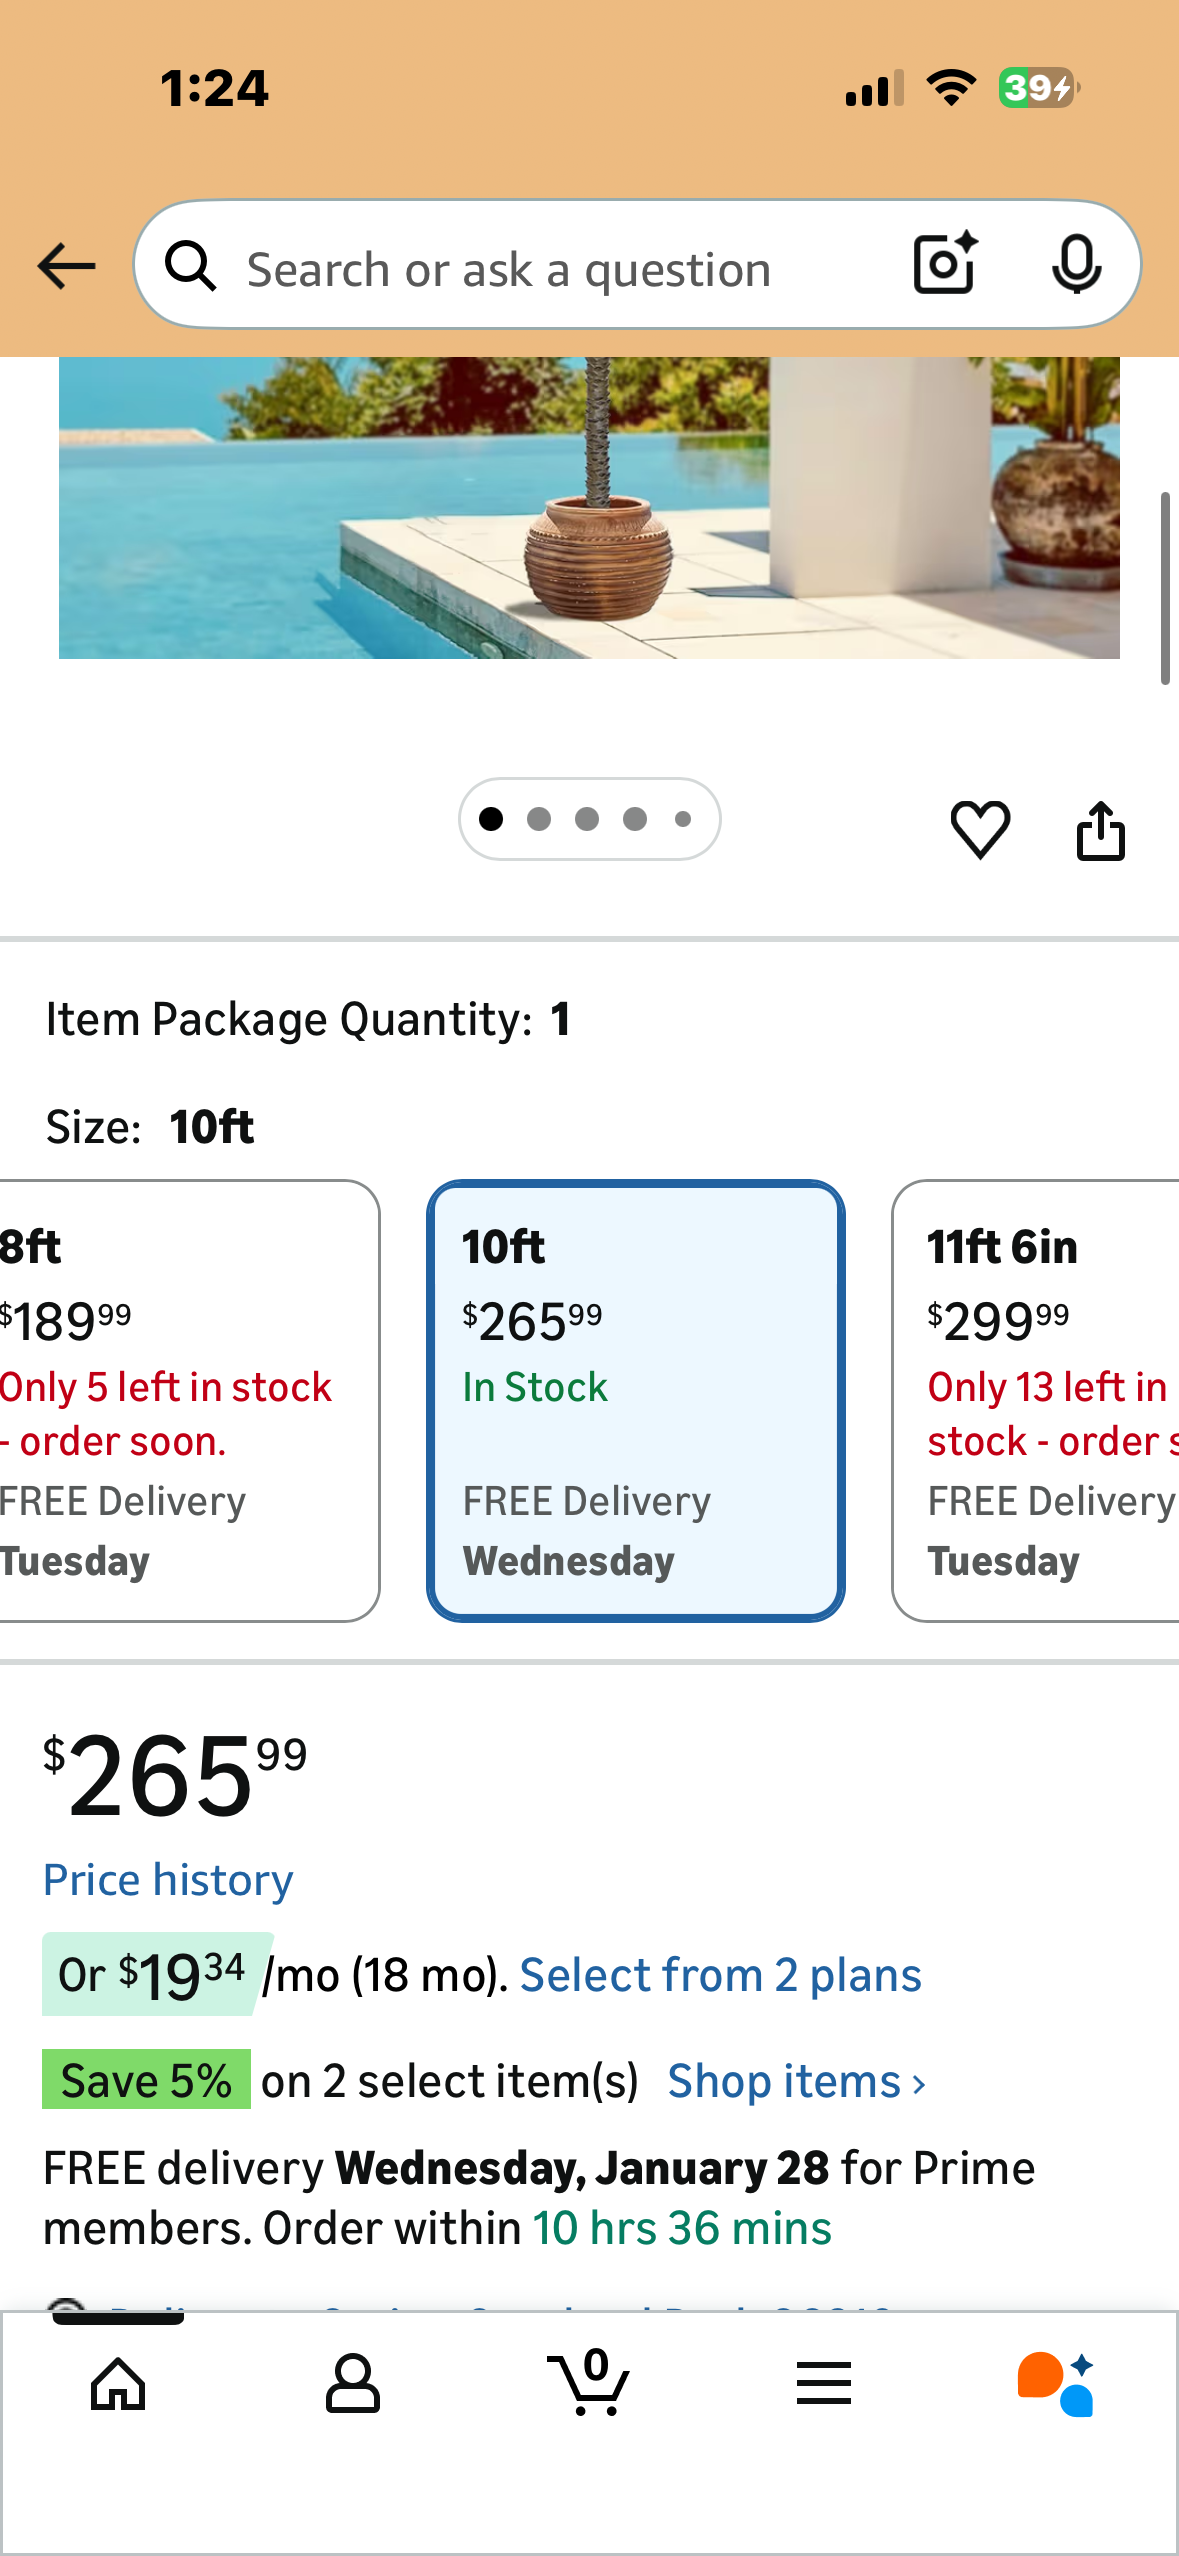Open the account profile tab
1179x2556 pixels.
[x=353, y=2384]
